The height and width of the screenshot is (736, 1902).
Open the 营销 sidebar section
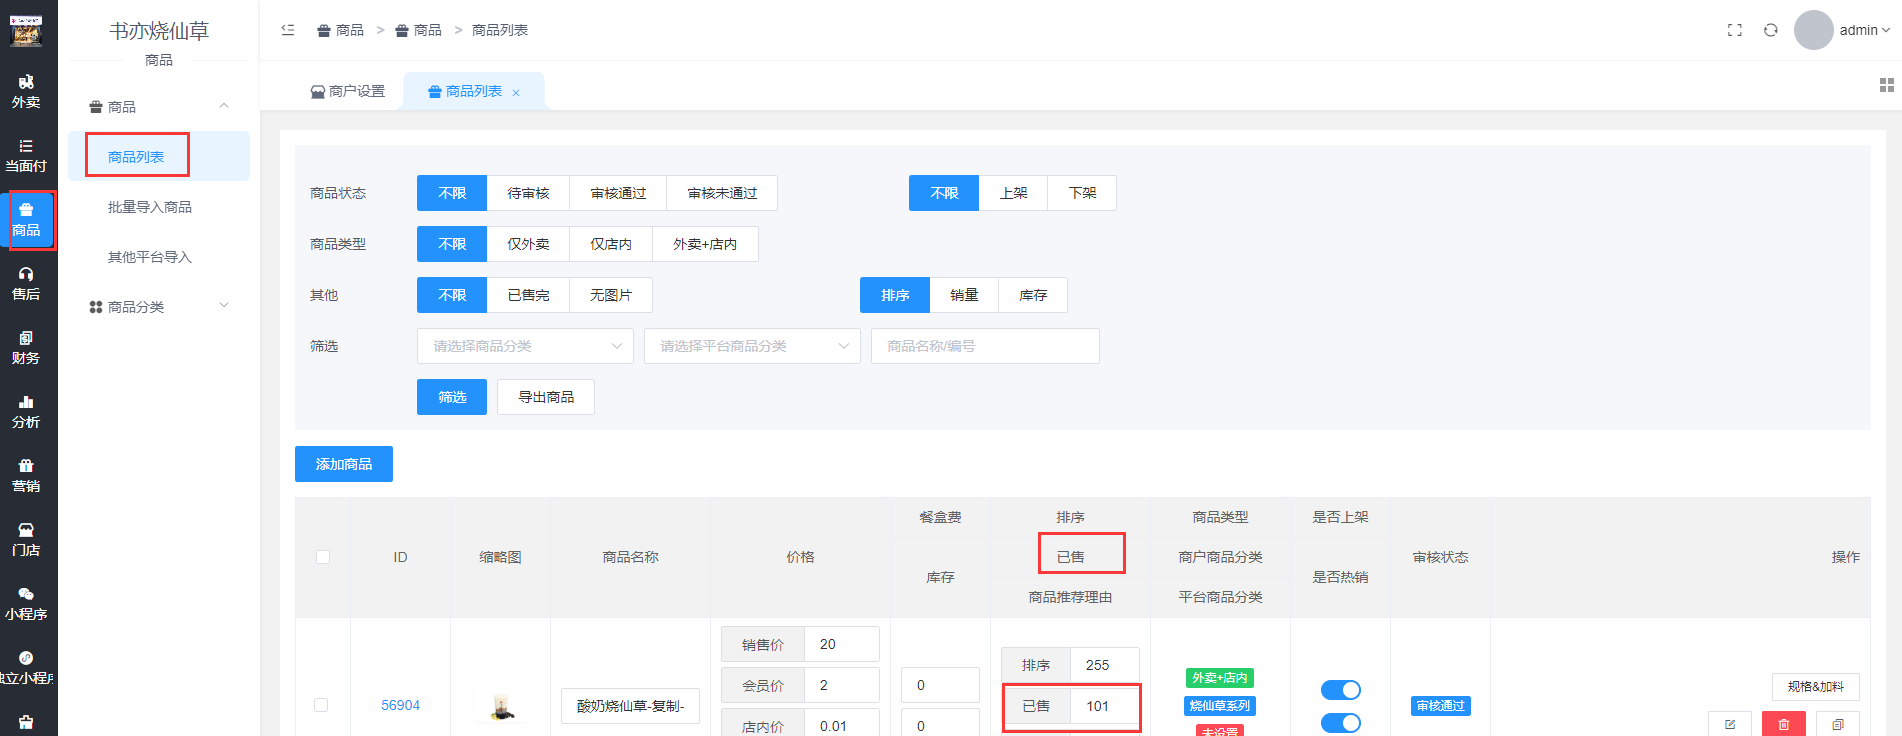(x=26, y=476)
